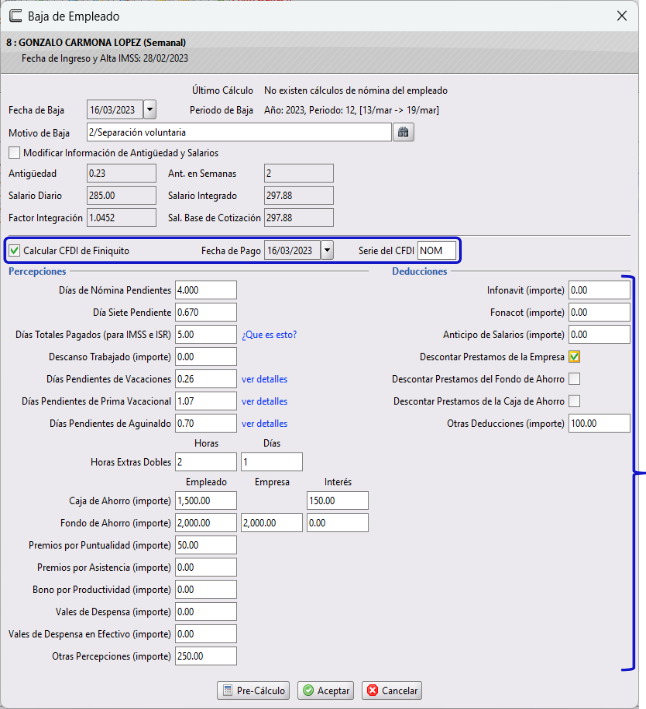The image size is (646, 709).
Task: Click the Bono por Productividad field
Action: 206,590
